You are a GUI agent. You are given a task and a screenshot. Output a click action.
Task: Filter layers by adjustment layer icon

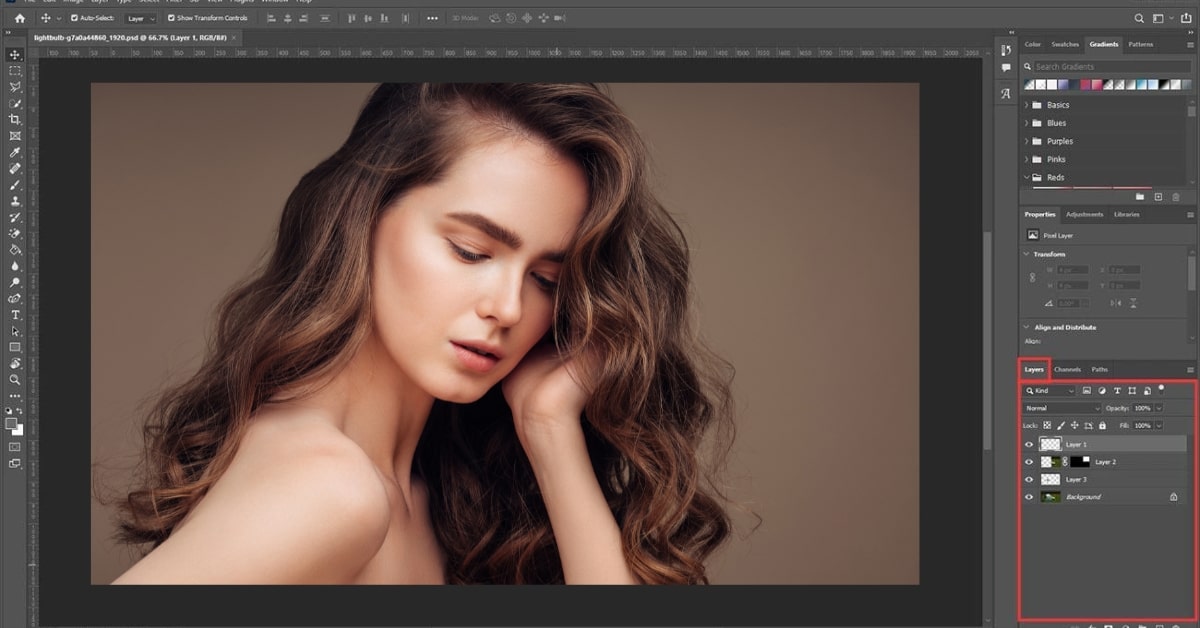click(1102, 391)
